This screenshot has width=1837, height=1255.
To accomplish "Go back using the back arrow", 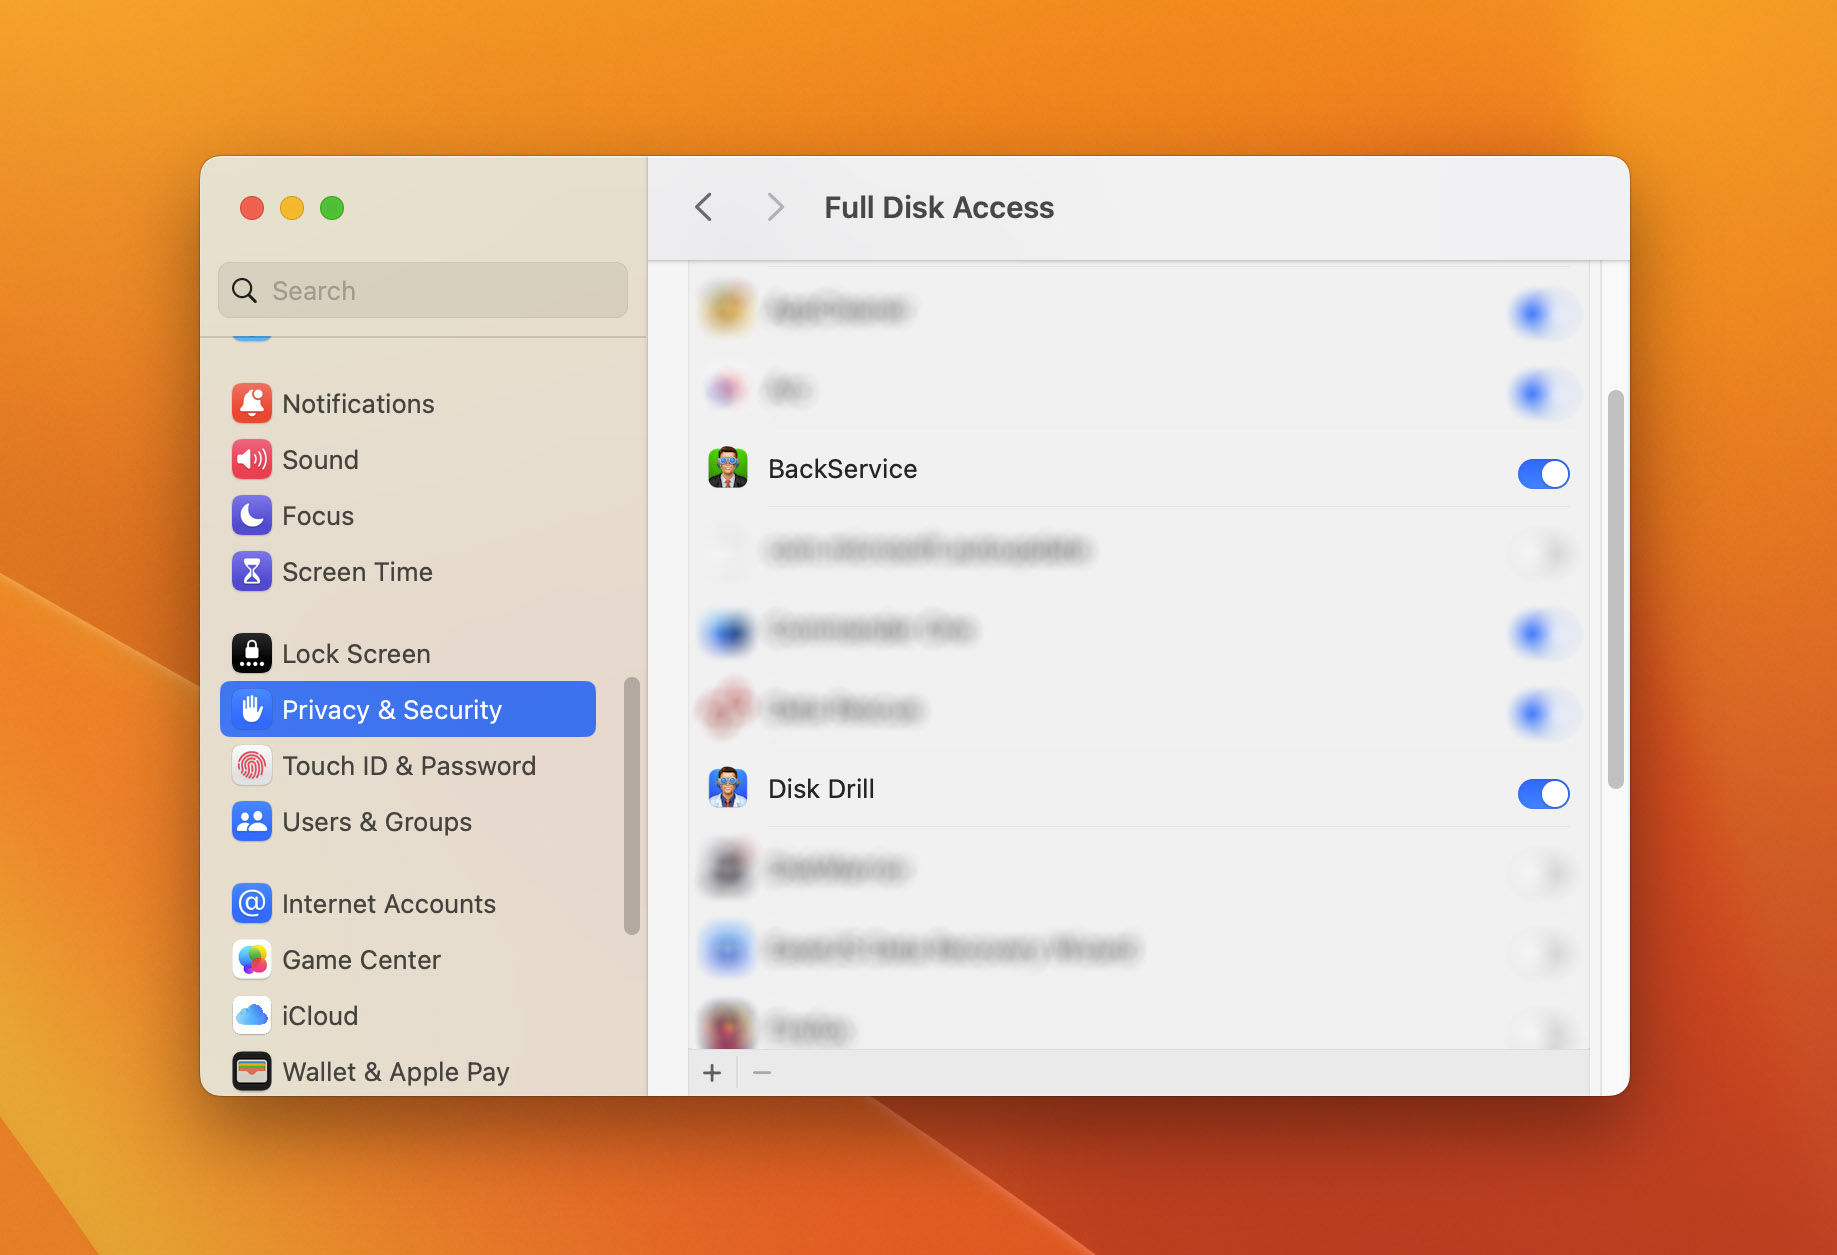I will point(703,207).
